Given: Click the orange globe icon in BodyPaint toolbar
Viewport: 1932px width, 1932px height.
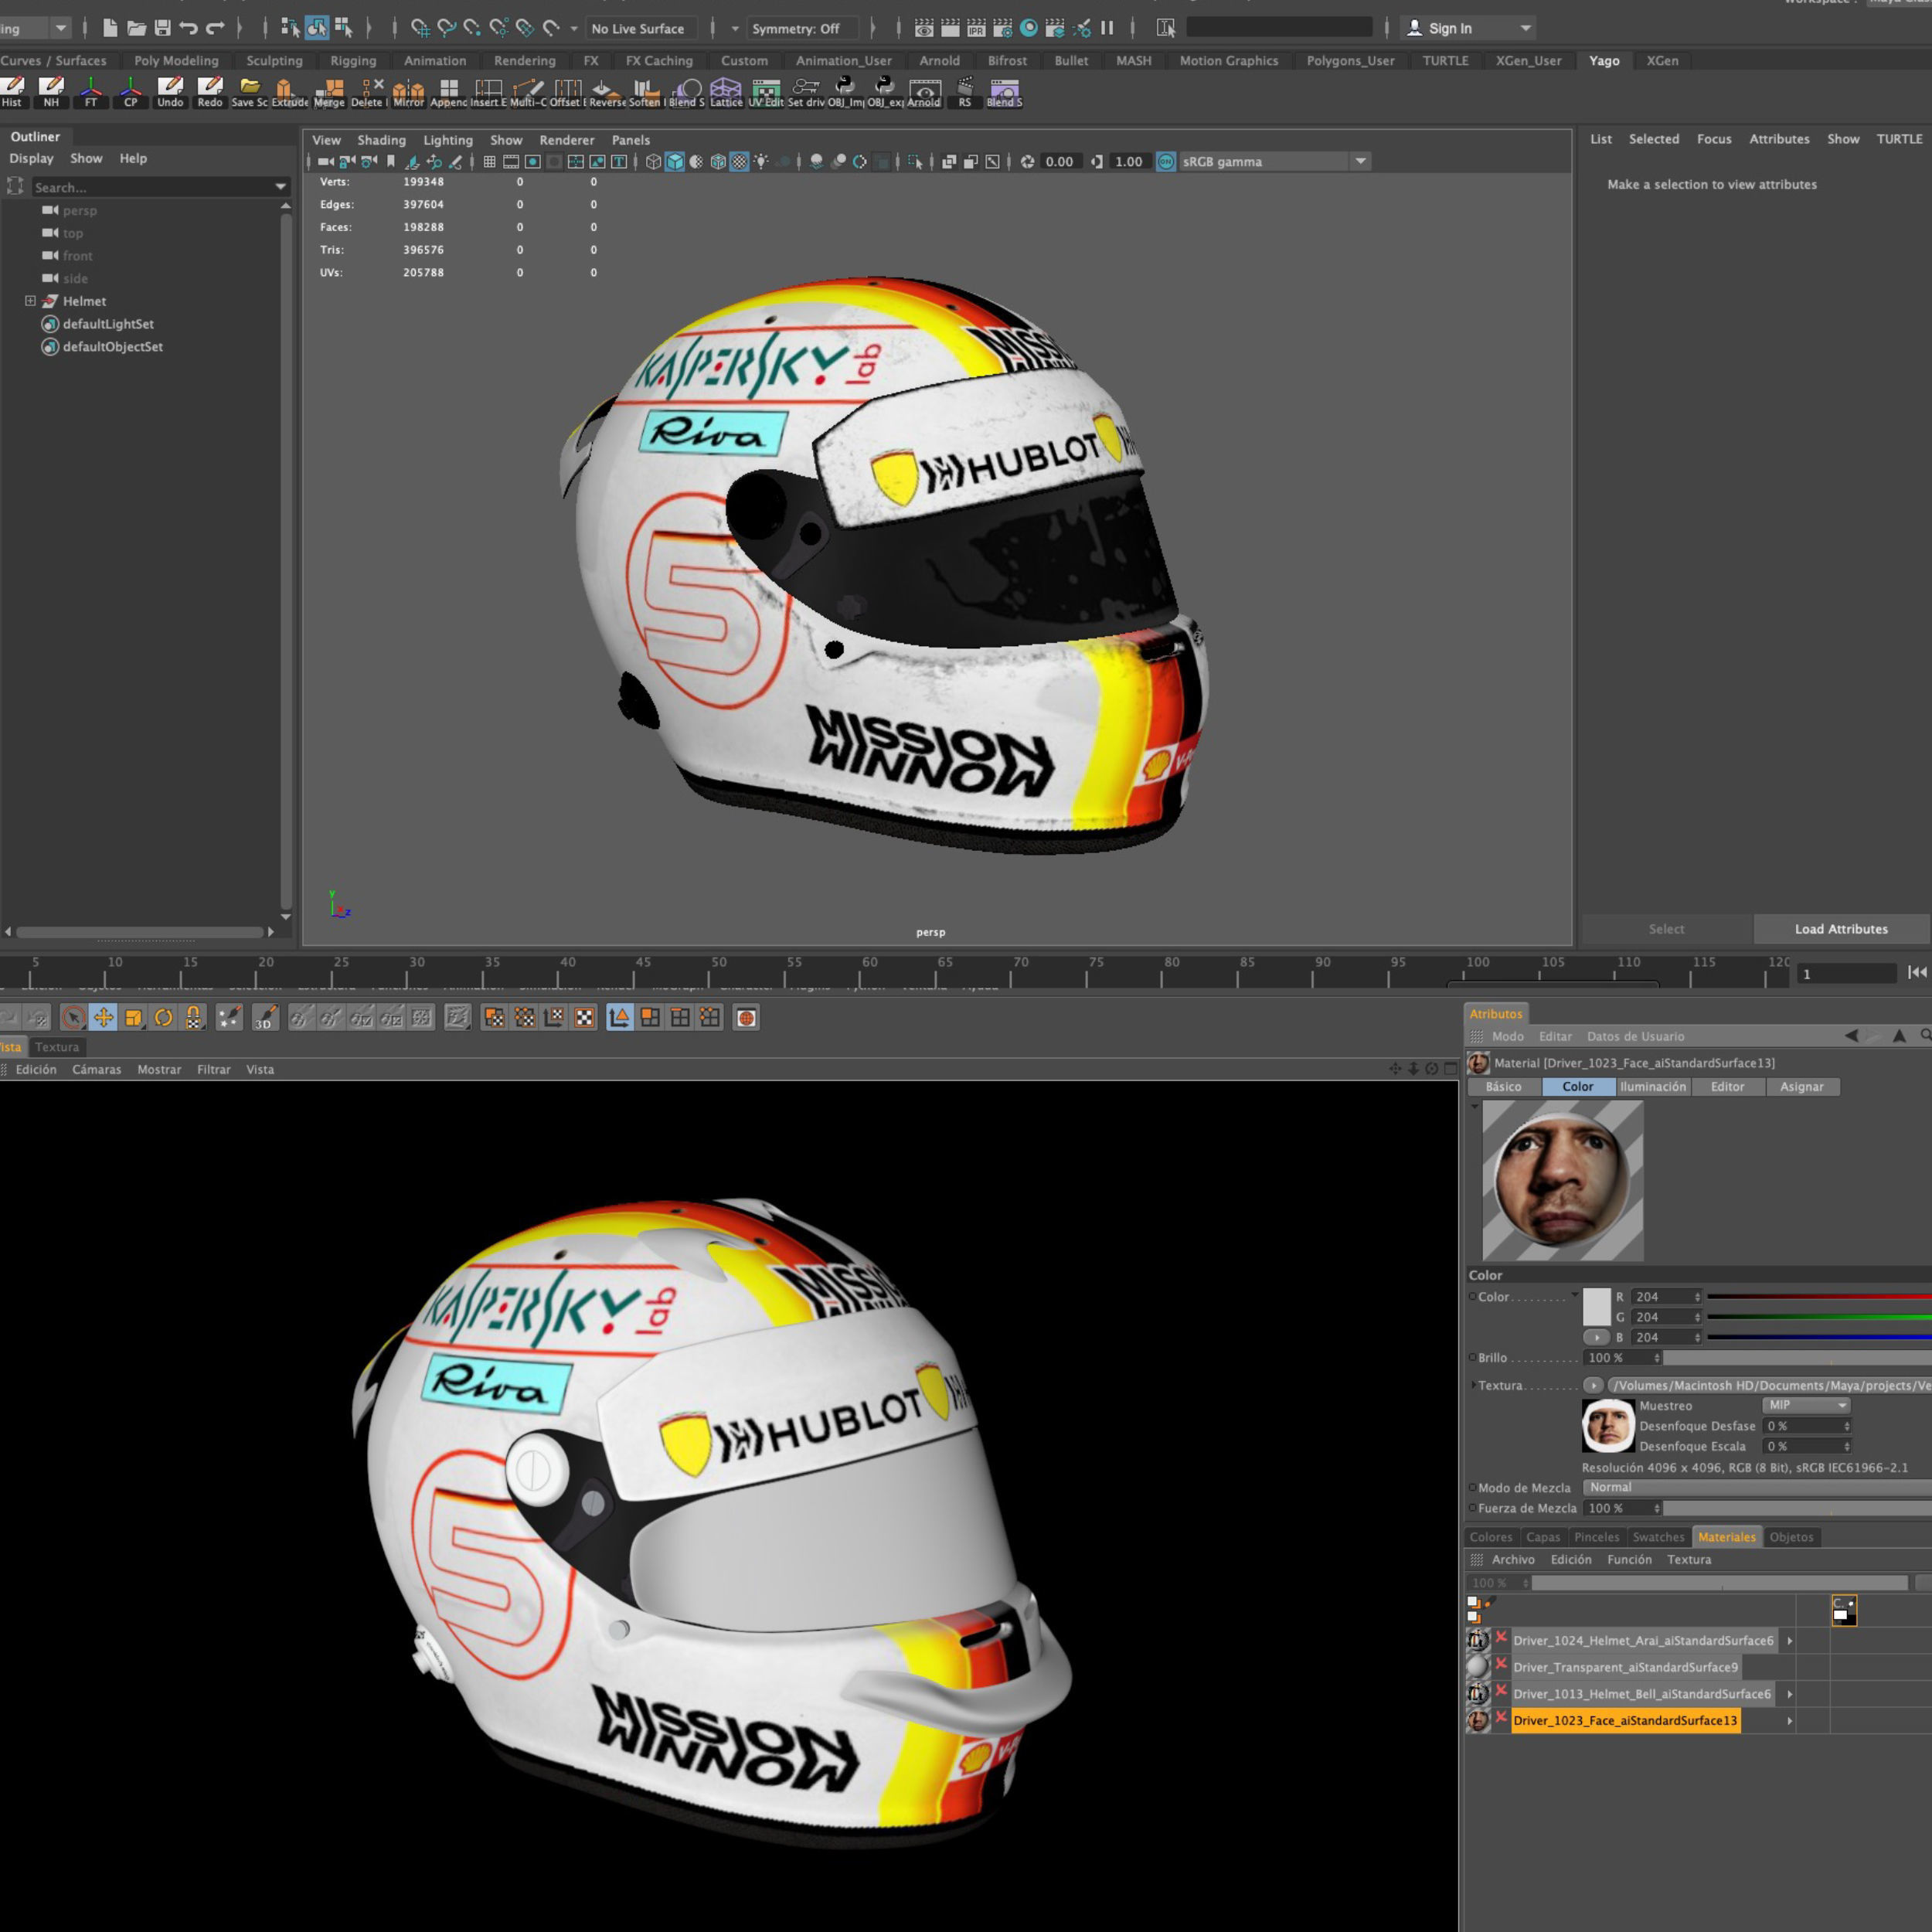Looking at the screenshot, I should coord(746,1018).
